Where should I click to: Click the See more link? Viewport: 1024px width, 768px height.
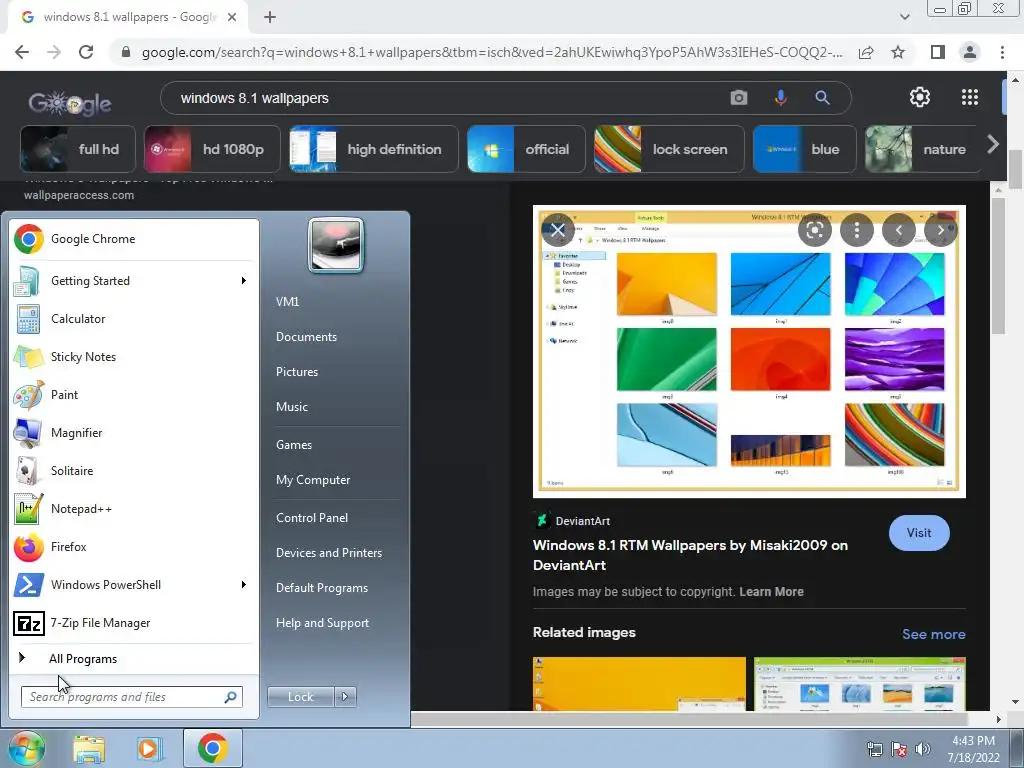(x=933, y=634)
